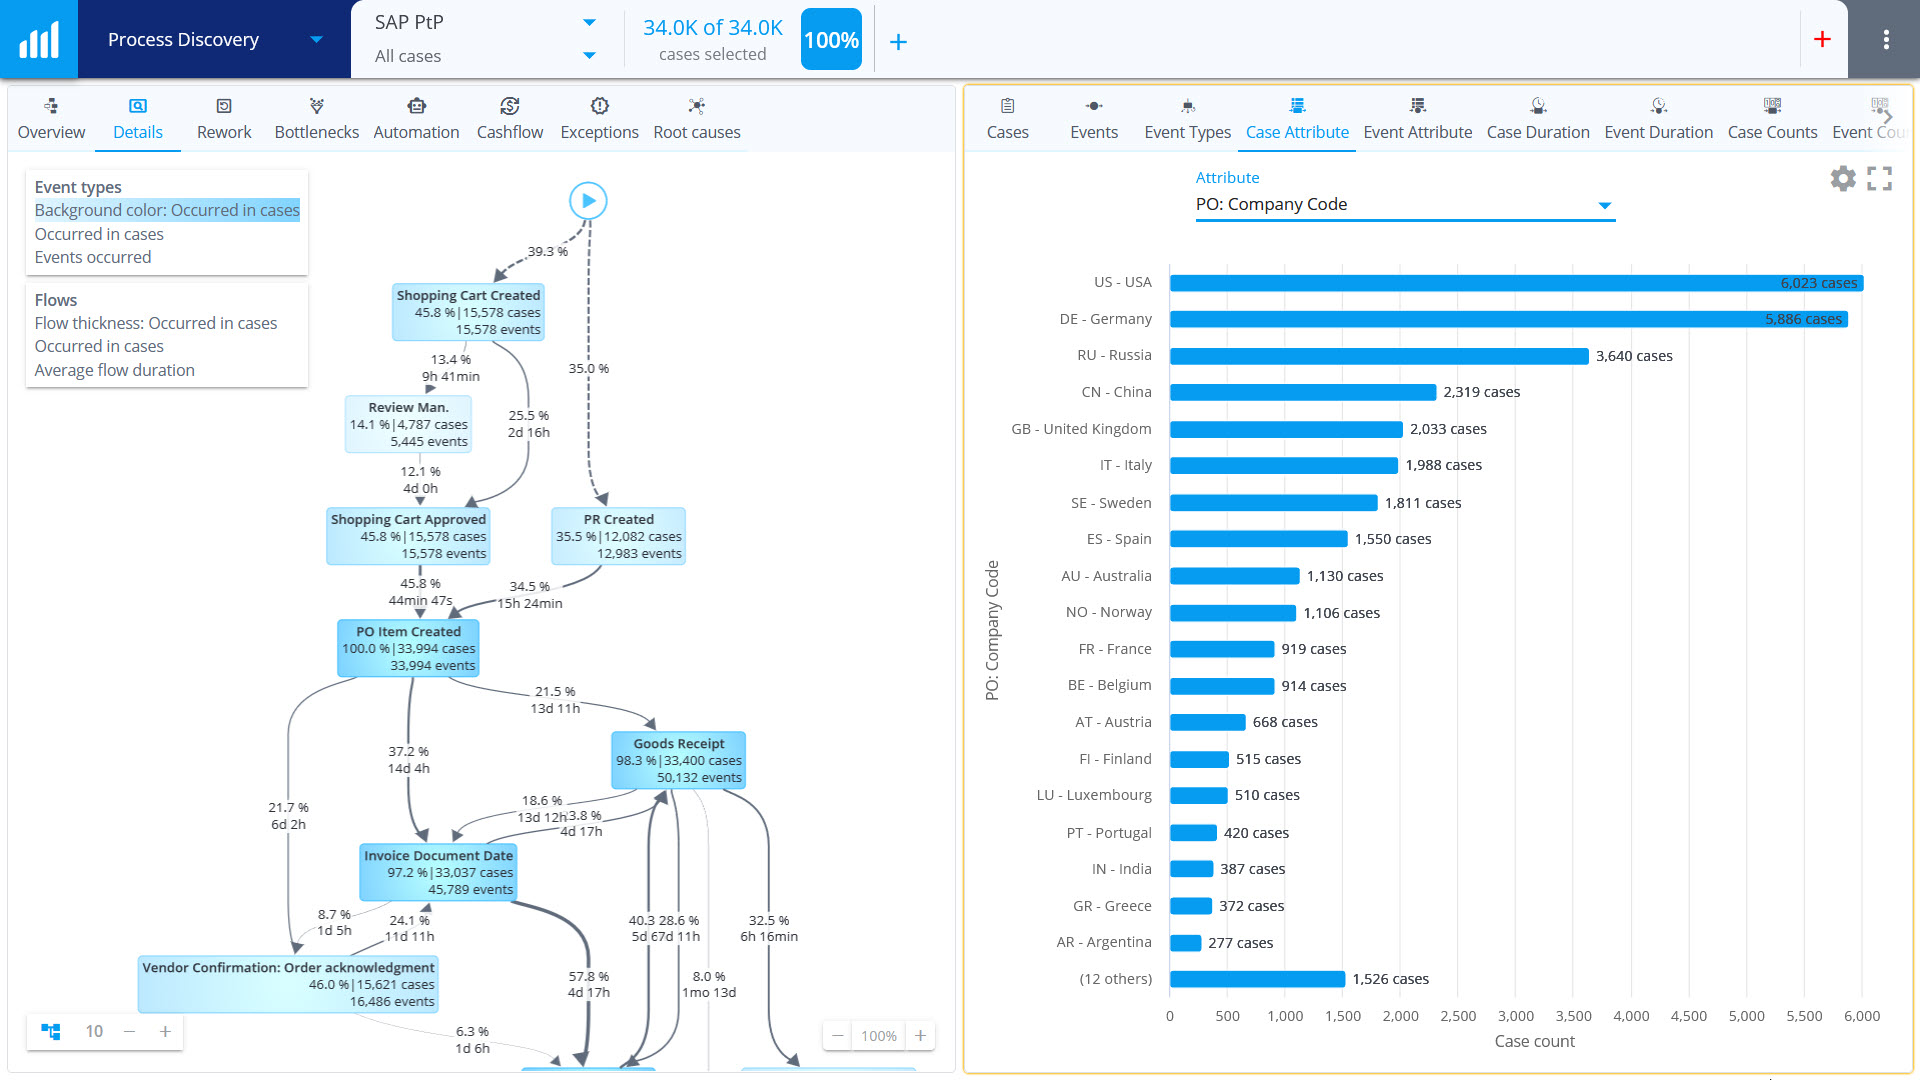This screenshot has width=1920, height=1080.
Task: Open the Cases panel icon
Action: pyautogui.click(x=1008, y=105)
